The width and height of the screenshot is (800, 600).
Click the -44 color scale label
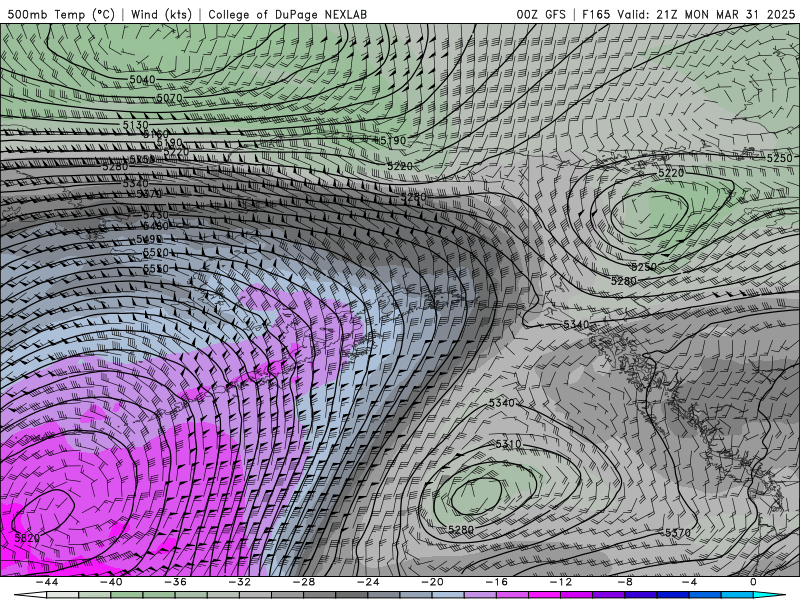pyautogui.click(x=46, y=582)
